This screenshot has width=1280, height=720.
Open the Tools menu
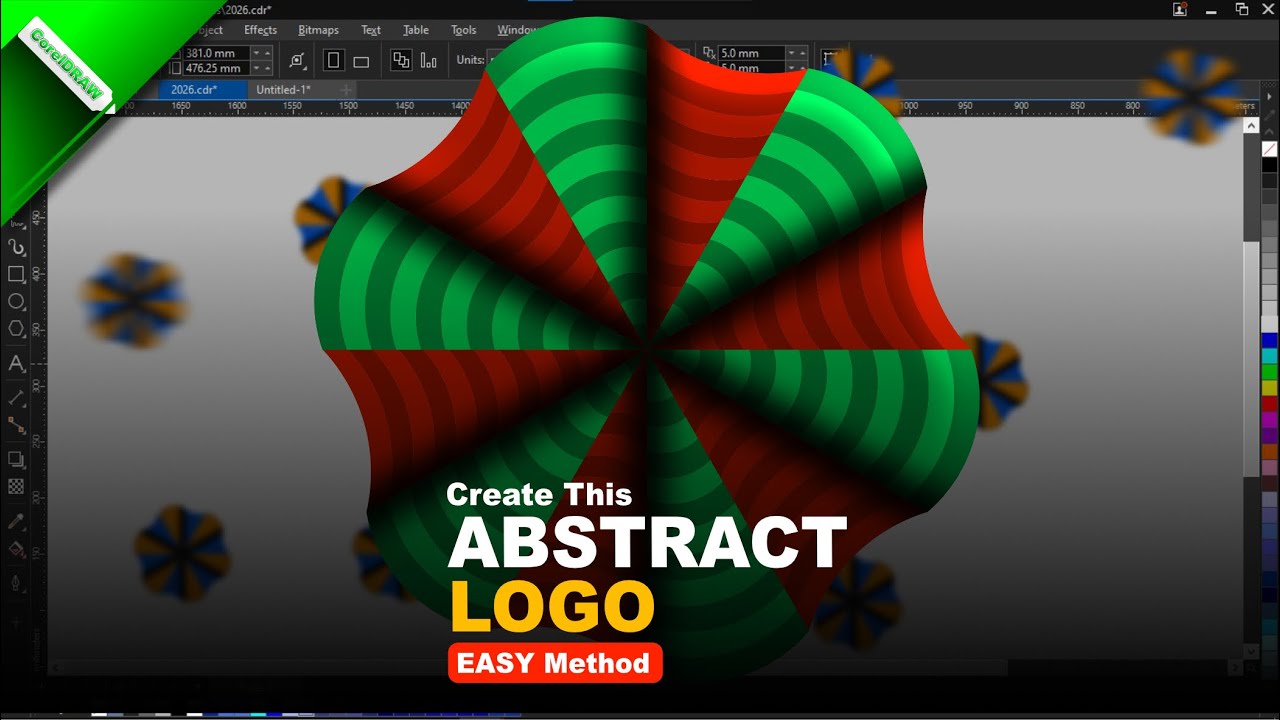(463, 30)
